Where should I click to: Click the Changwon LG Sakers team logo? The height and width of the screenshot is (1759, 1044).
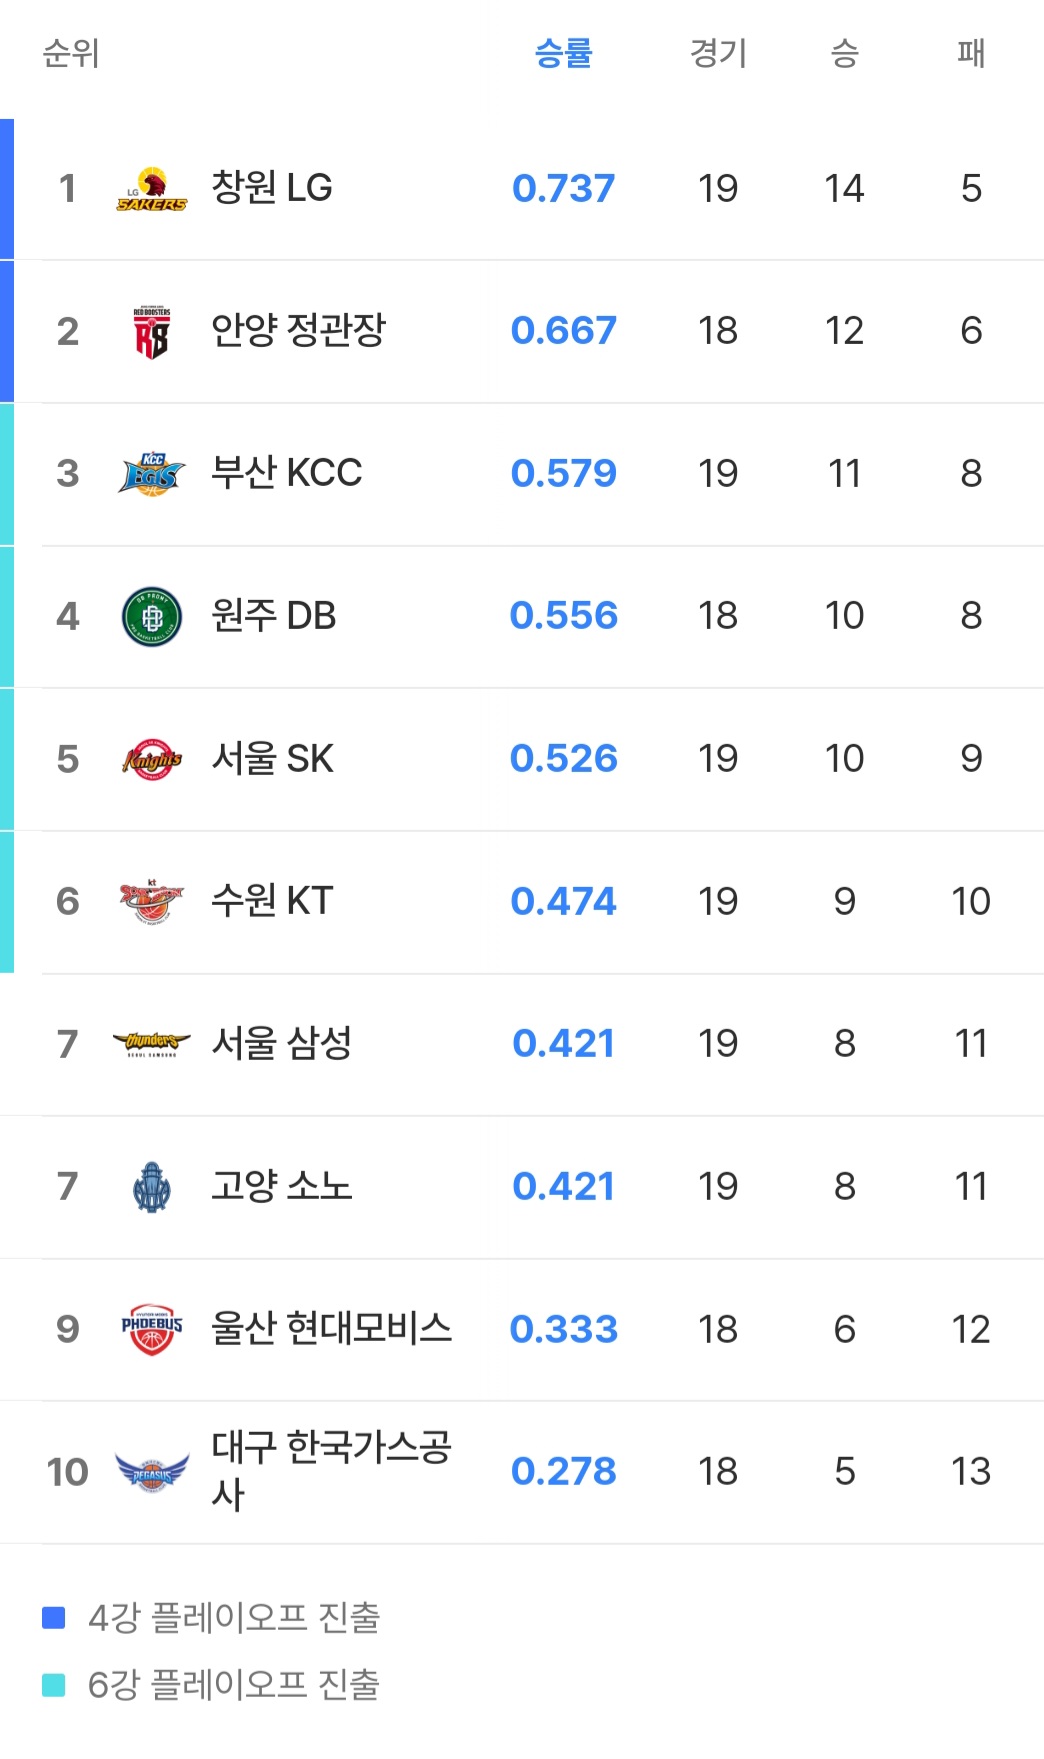coord(152,189)
